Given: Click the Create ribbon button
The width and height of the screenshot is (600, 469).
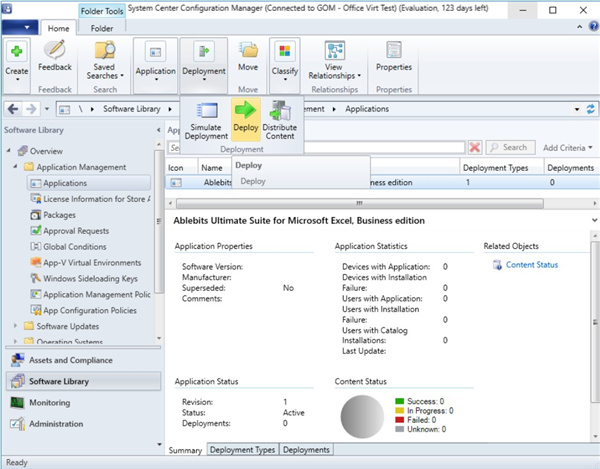Looking at the screenshot, I should (16, 65).
